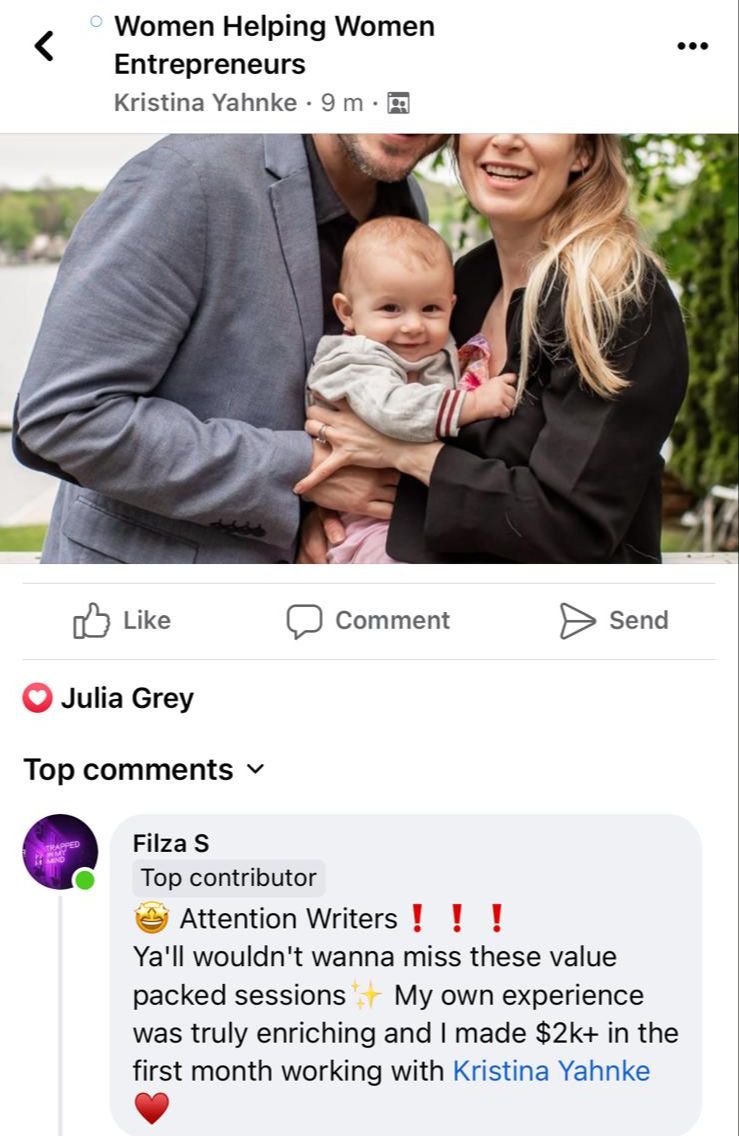The image size is (739, 1136).
Task: Tap the group members privacy icon
Action: pos(398,104)
